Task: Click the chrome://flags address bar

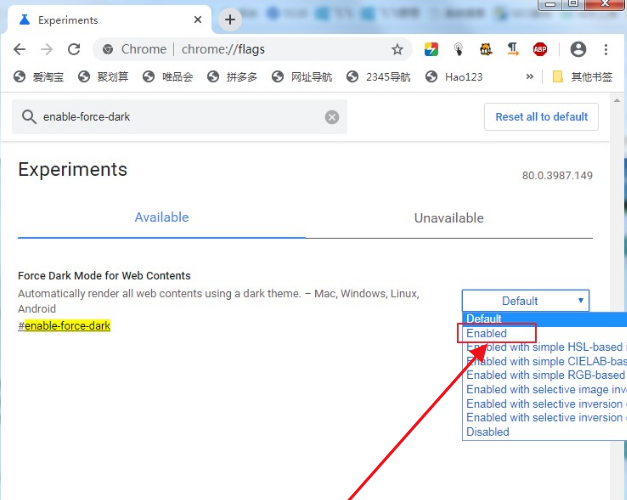Action: tap(252, 49)
